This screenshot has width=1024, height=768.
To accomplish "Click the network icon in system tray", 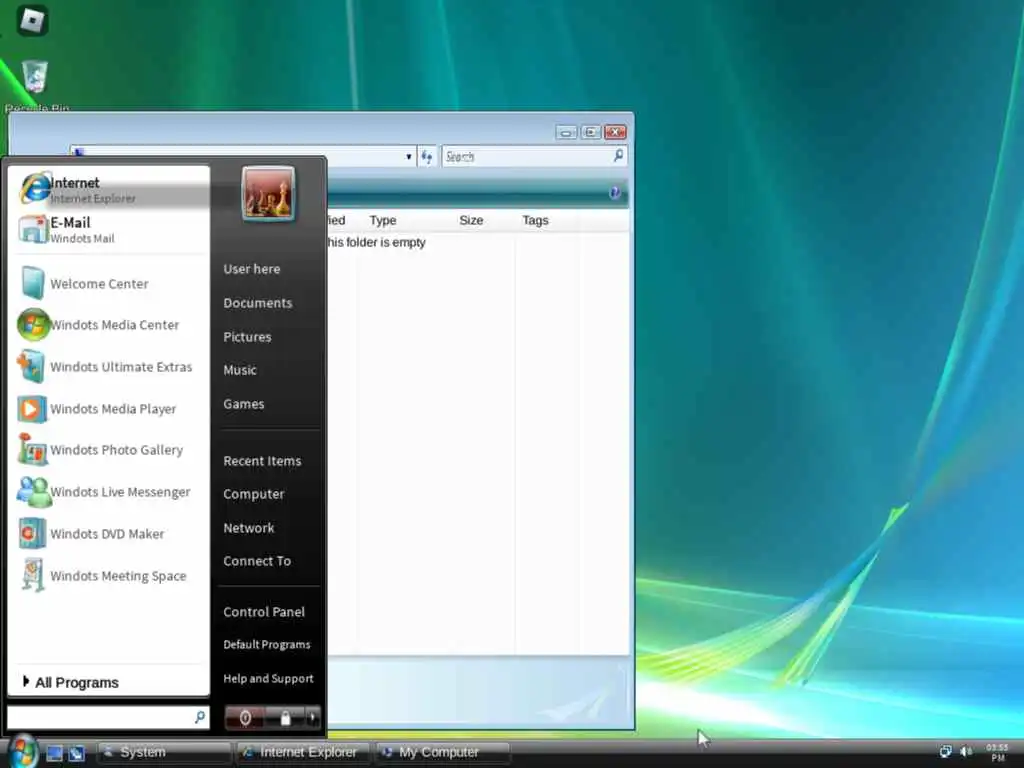I will click(945, 752).
